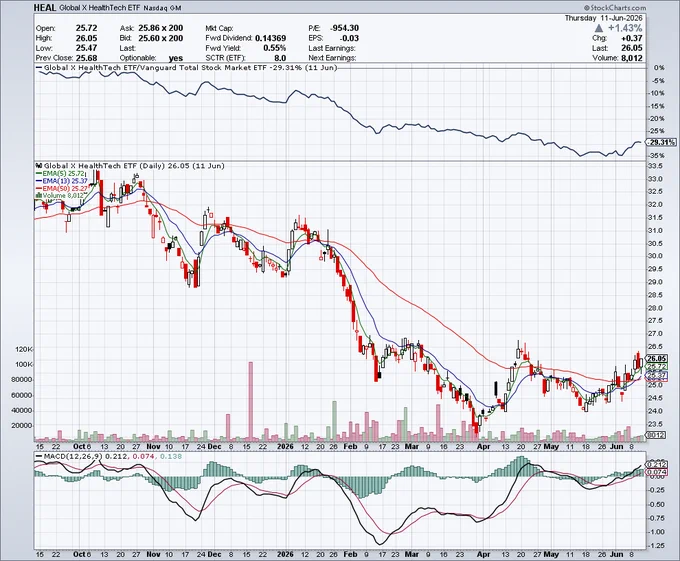This screenshot has height=561, width=680.
Task: Click the Bid quote 25.60 x 200
Action: pyautogui.click(x=160, y=38)
